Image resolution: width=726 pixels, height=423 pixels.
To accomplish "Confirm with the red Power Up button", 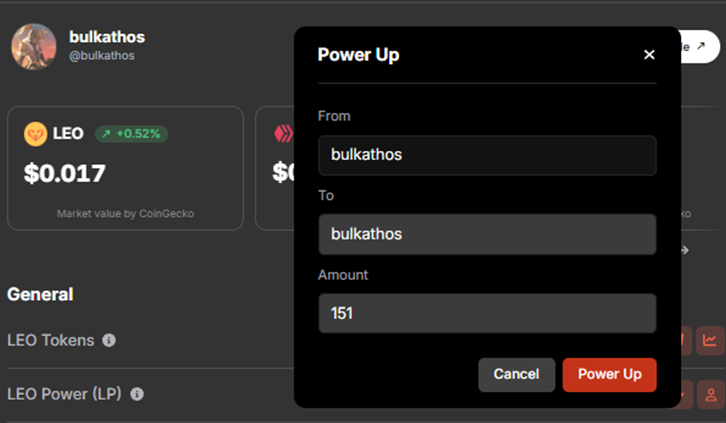I will pyautogui.click(x=609, y=374).
